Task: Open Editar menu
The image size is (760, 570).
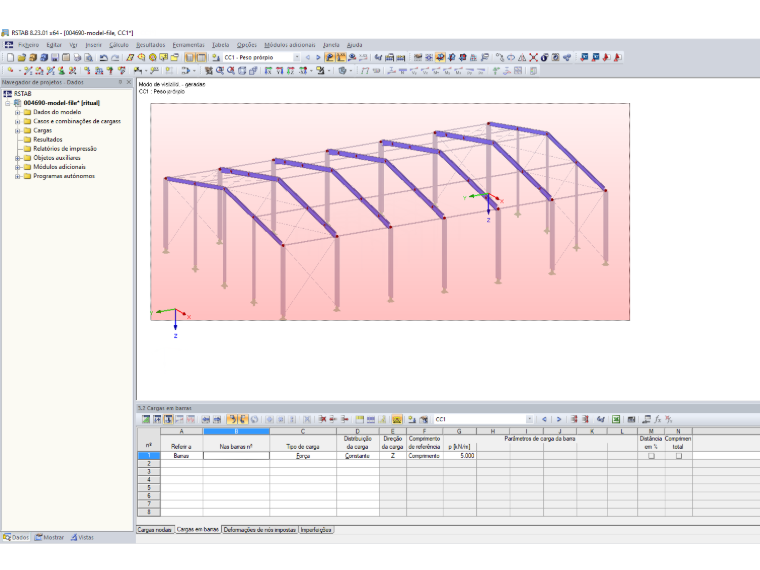Action: tap(54, 45)
